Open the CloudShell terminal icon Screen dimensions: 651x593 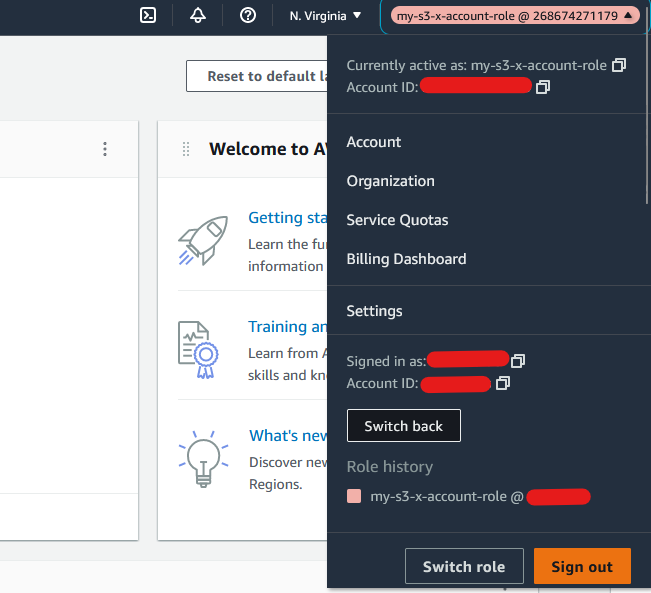tap(147, 15)
